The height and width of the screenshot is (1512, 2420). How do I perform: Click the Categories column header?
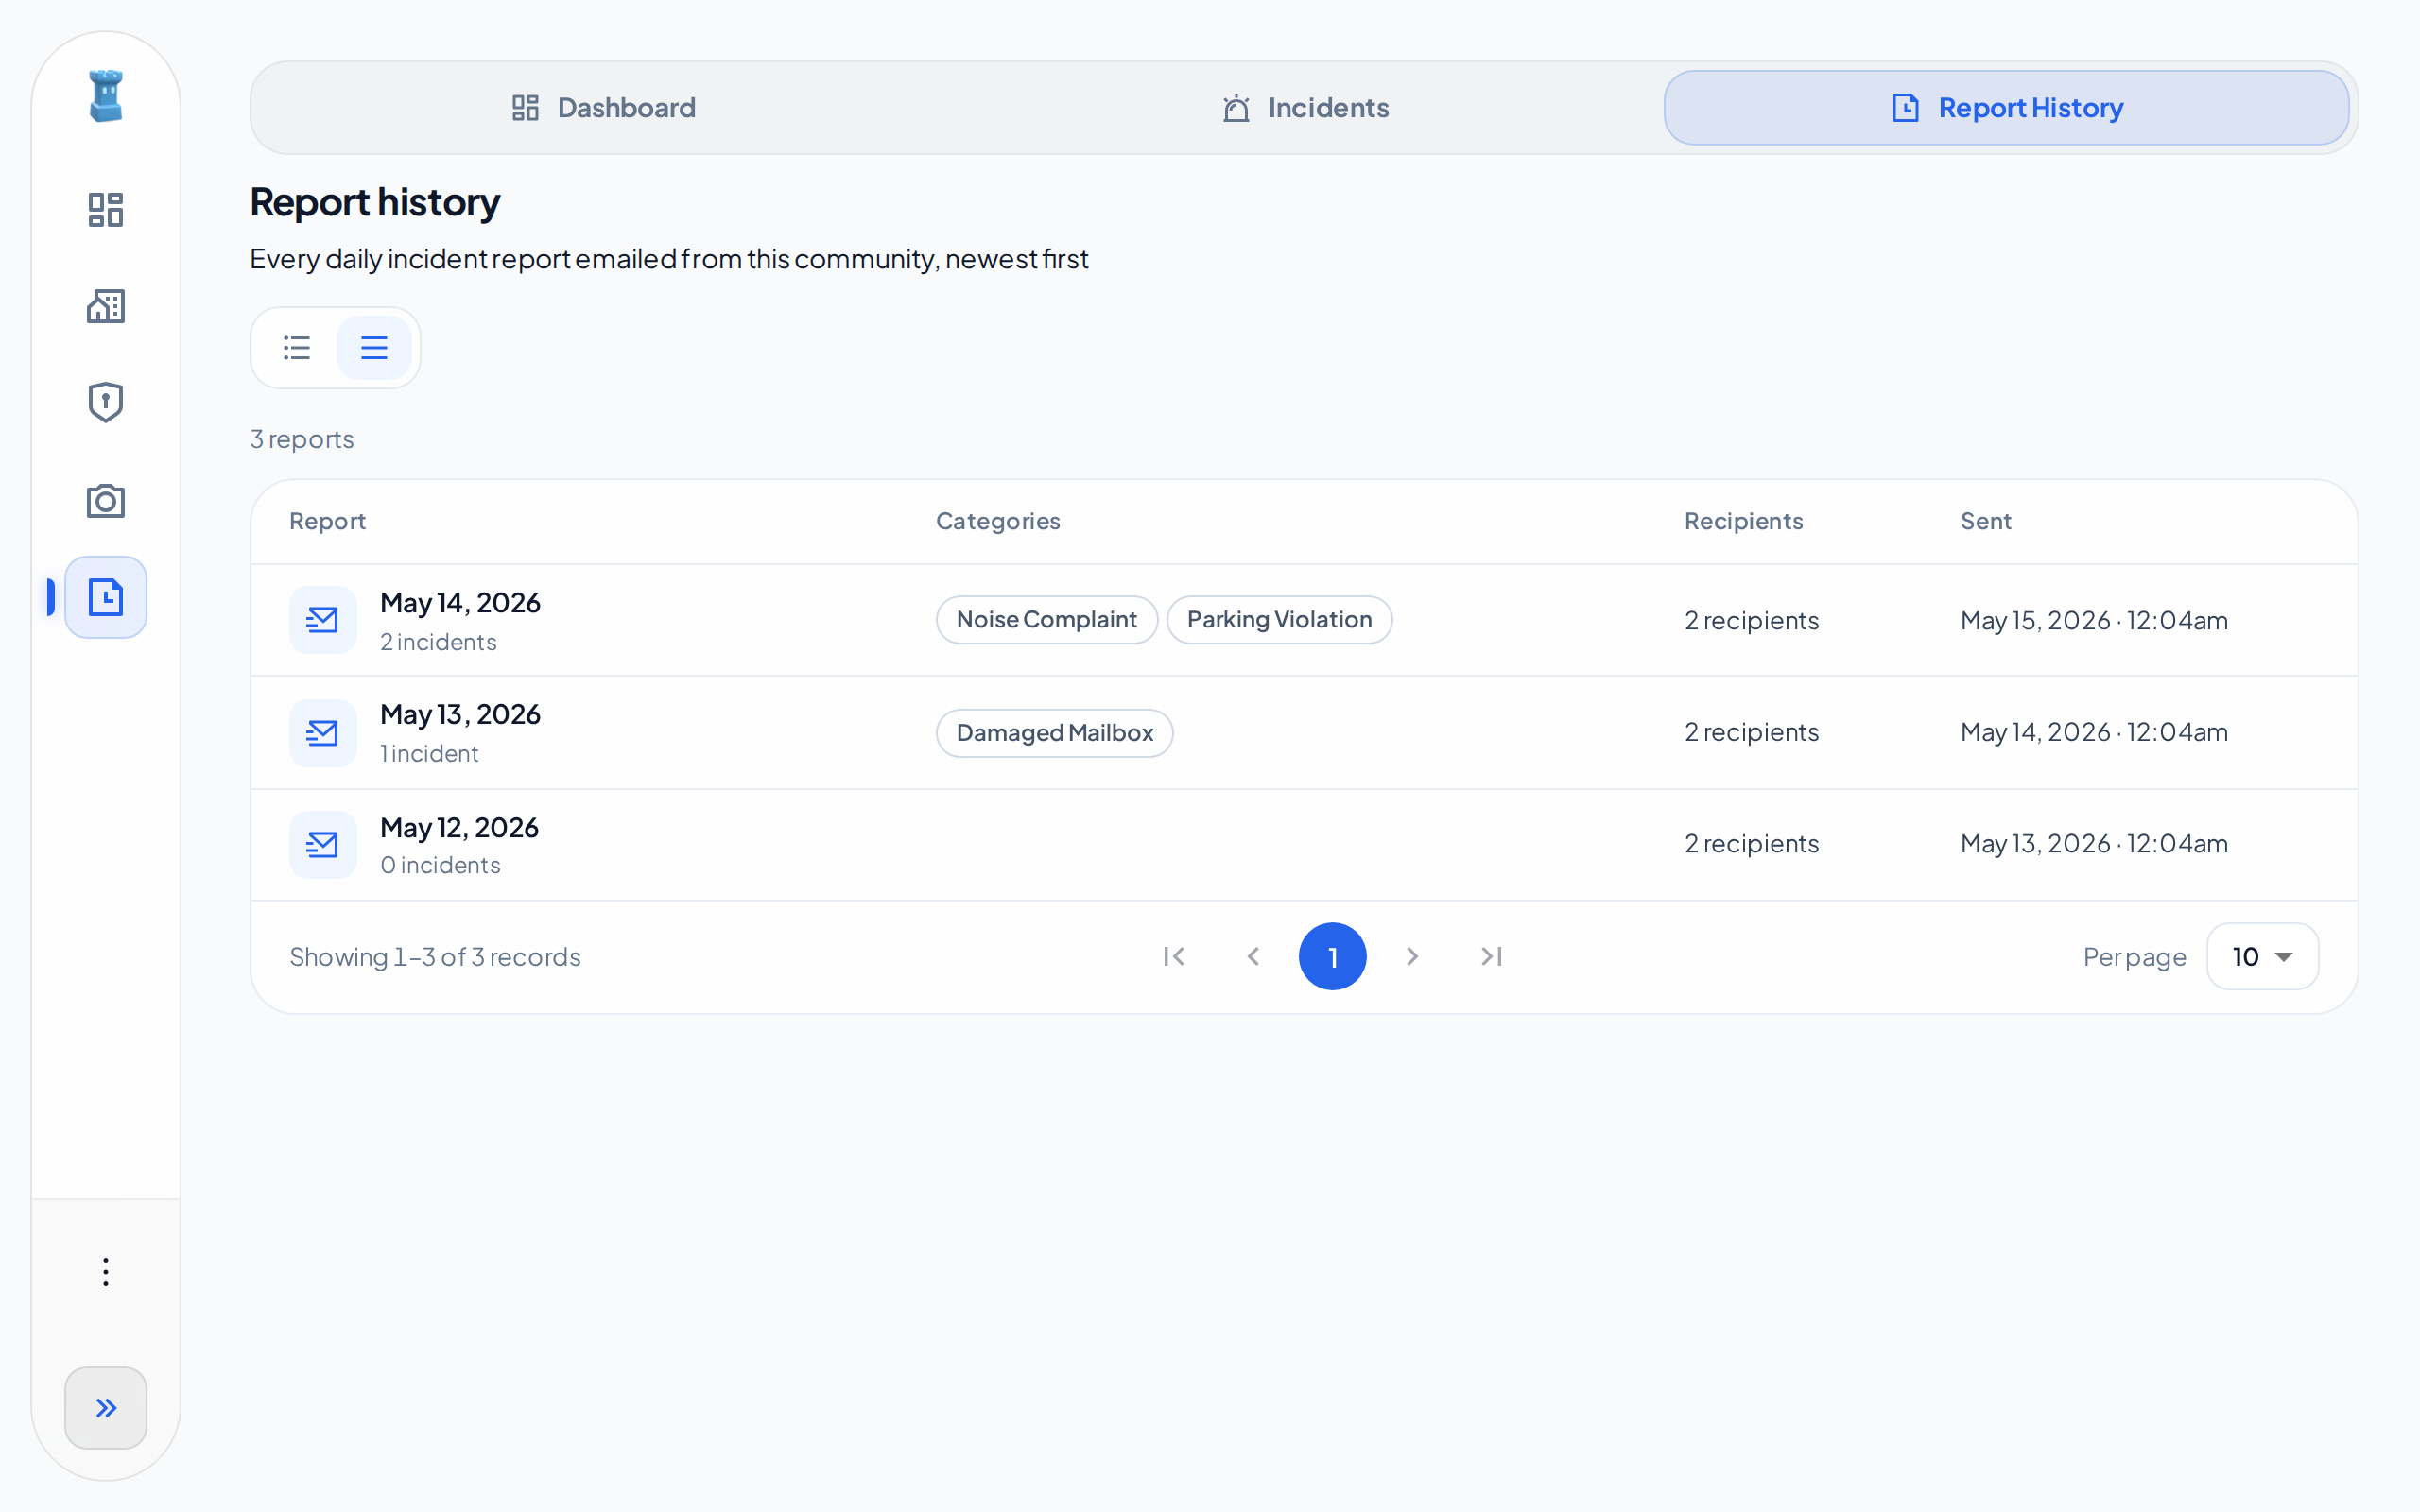tap(998, 521)
